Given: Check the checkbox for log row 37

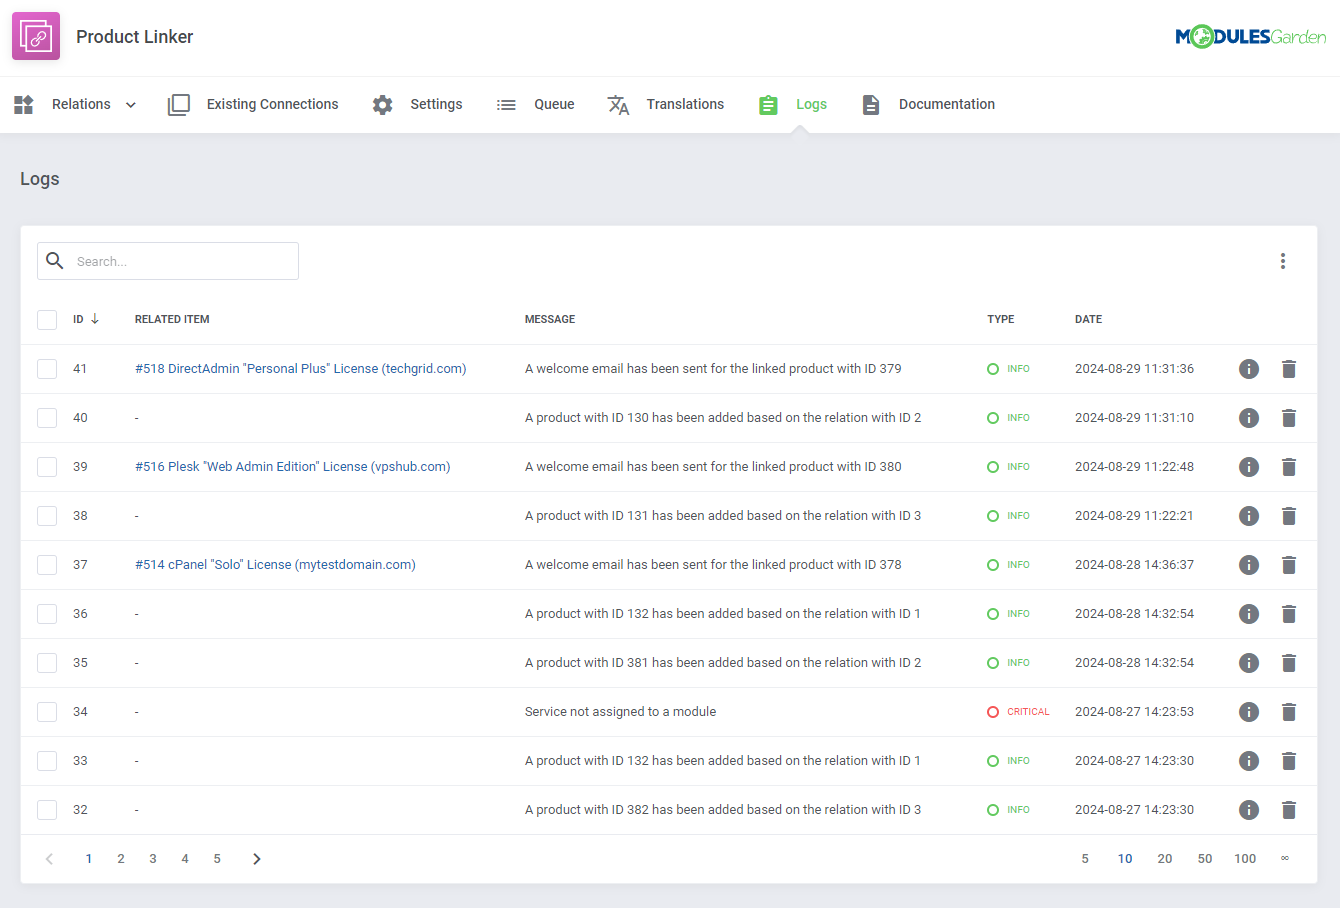Looking at the screenshot, I should pyautogui.click(x=47, y=565).
